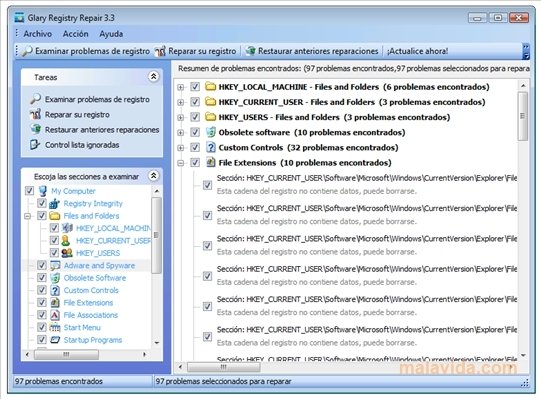The height and width of the screenshot is (399, 541).
Task: Open the Ayuda menu
Action: pyautogui.click(x=111, y=34)
